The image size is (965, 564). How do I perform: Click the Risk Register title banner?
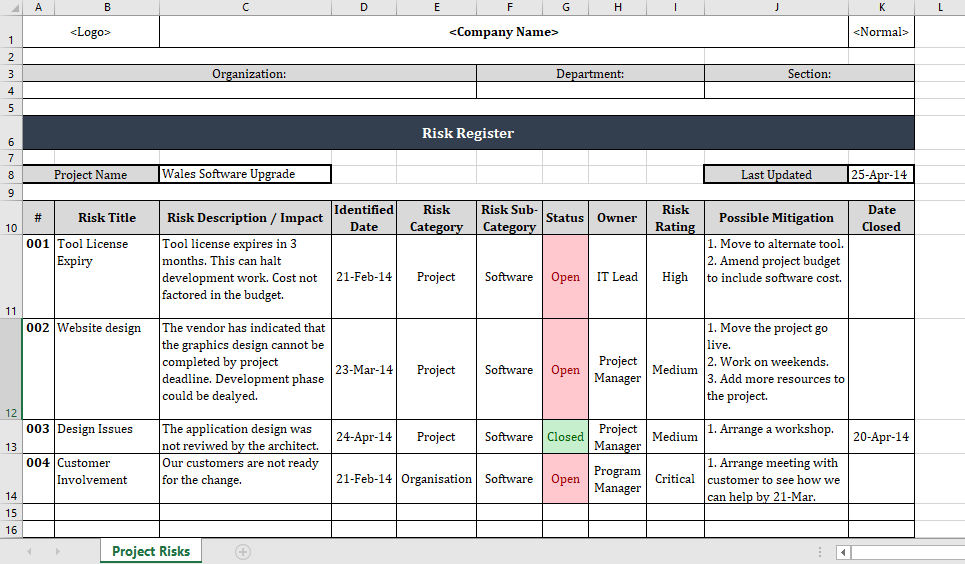467,133
